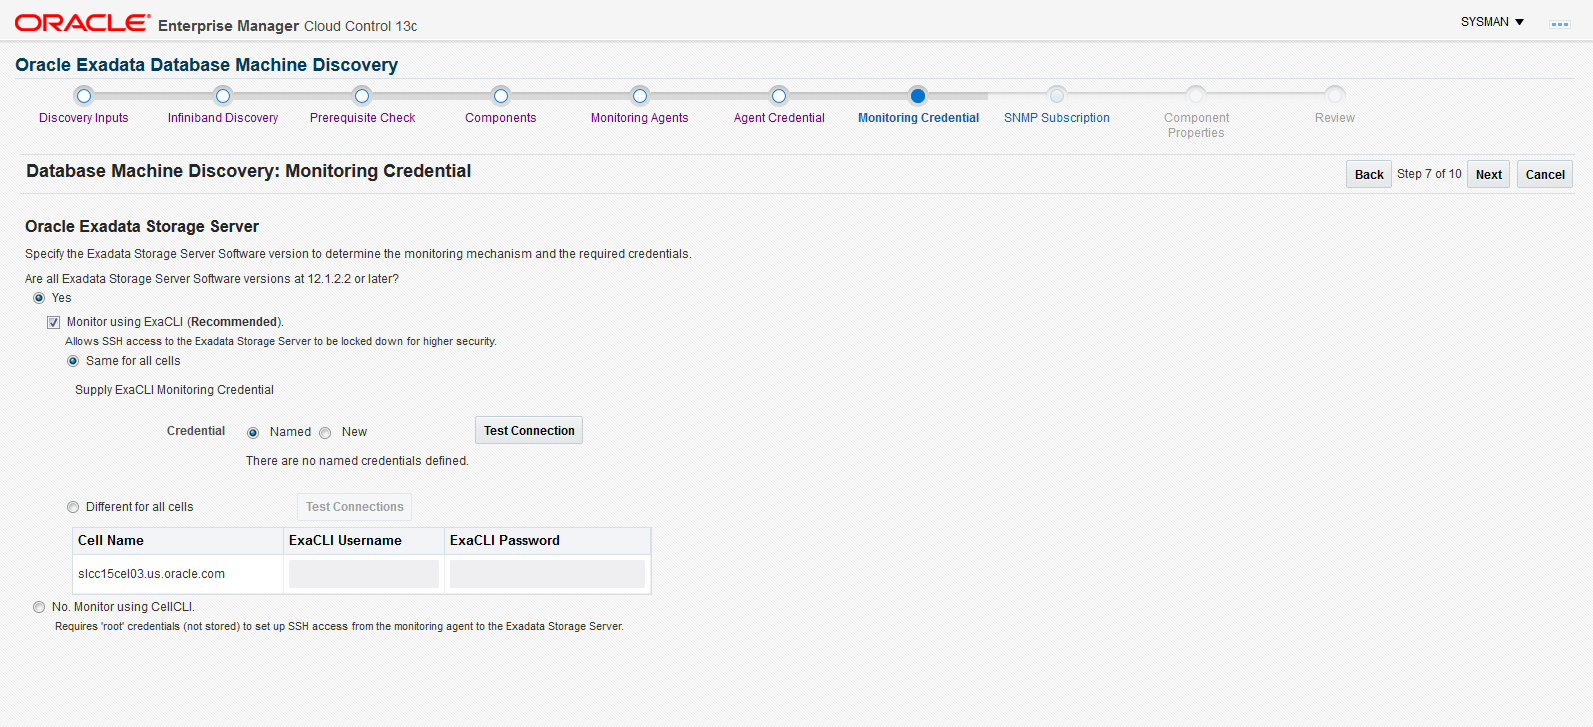Select Different for all cells radio
This screenshot has width=1593, height=727.
pos(73,507)
